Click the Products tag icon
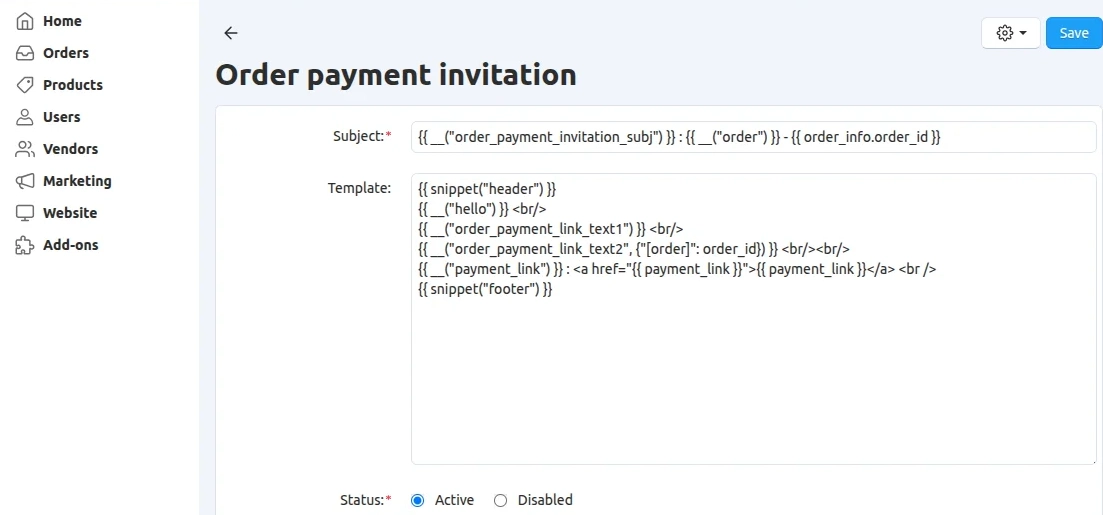This screenshot has height=515, width=1103. (x=25, y=85)
